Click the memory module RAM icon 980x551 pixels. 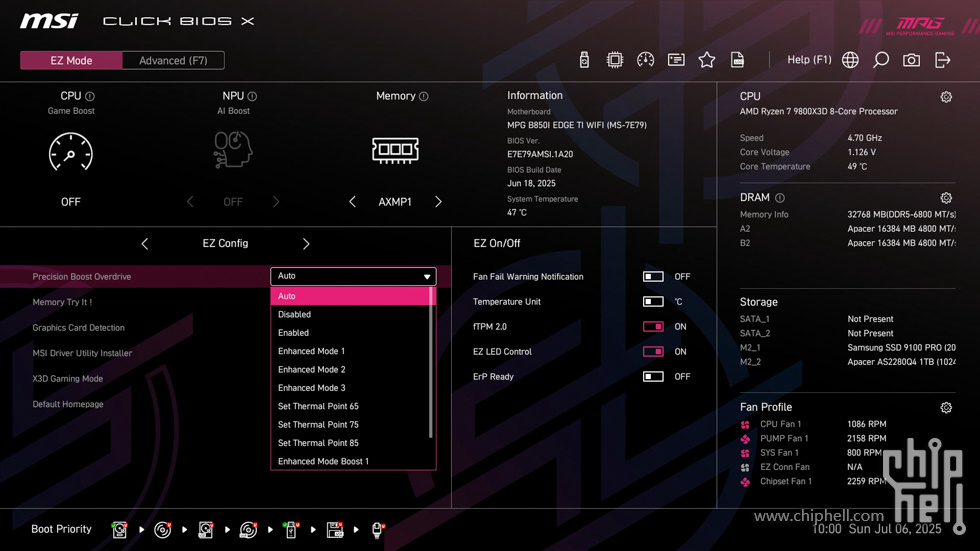pos(395,150)
